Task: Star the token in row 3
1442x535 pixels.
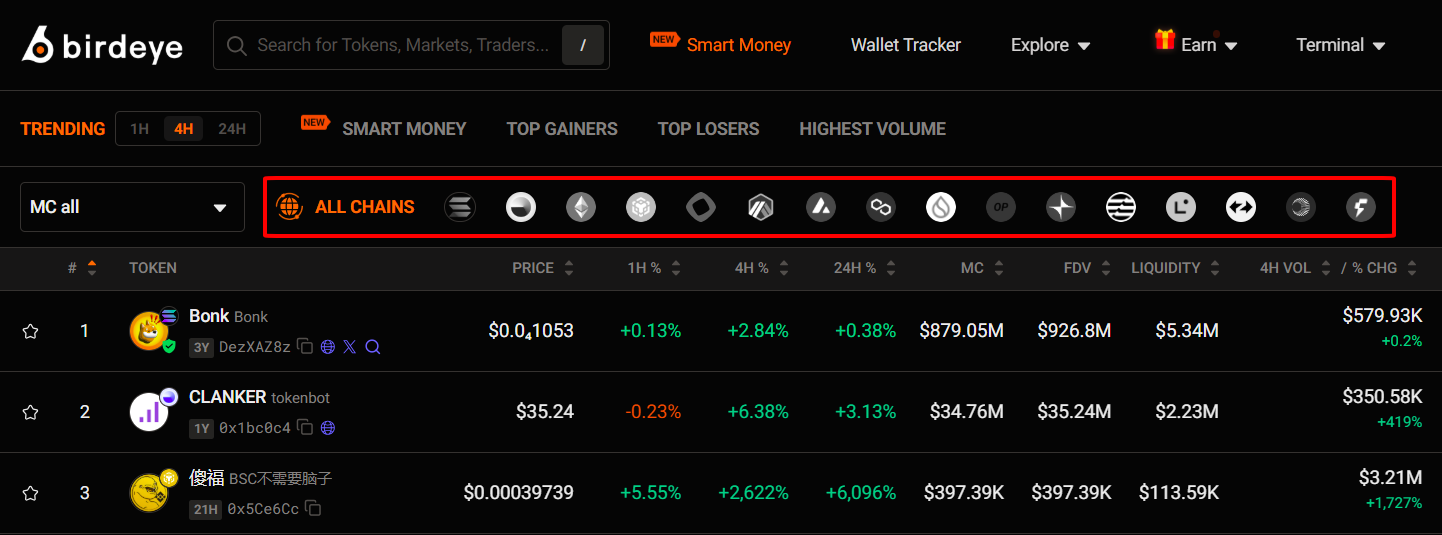Action: 30,493
